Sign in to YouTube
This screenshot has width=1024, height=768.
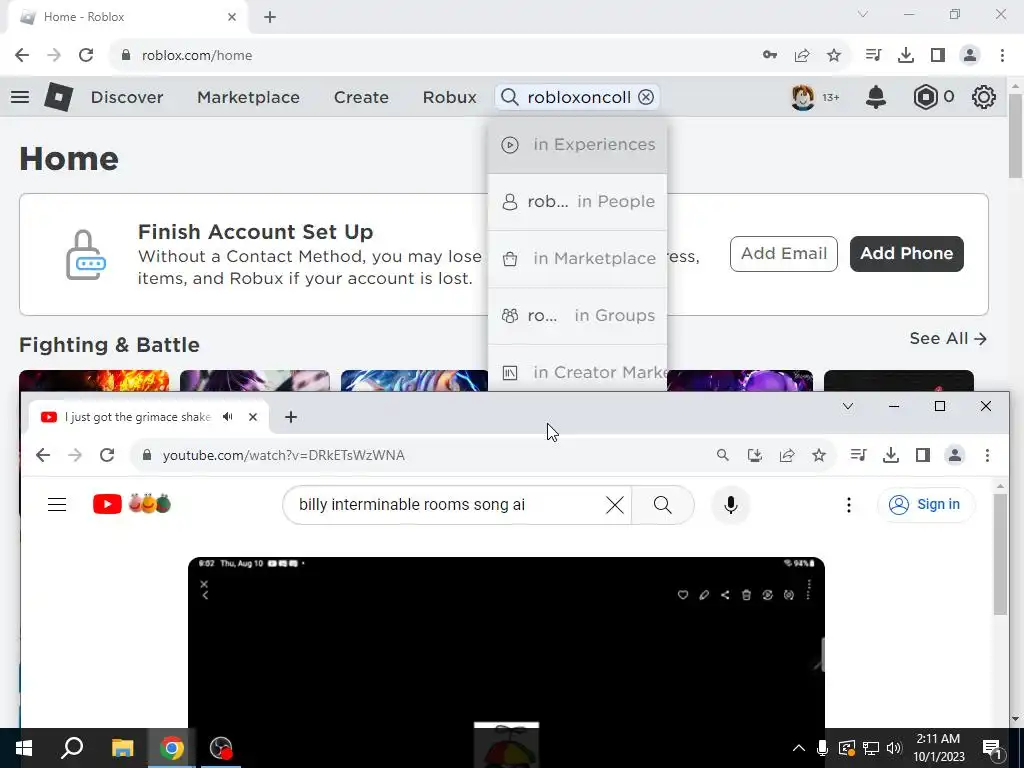click(926, 505)
